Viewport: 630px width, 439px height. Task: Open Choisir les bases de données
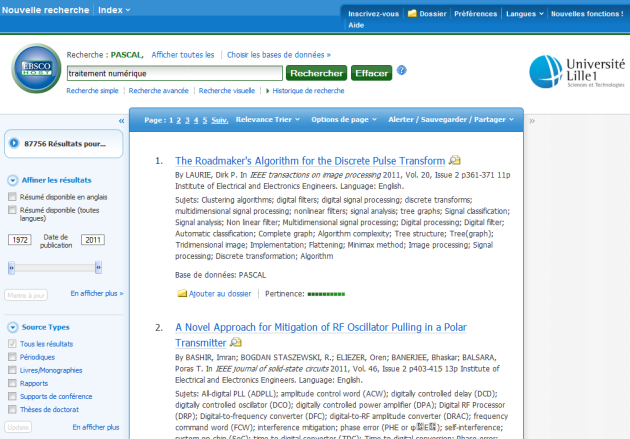pos(279,55)
